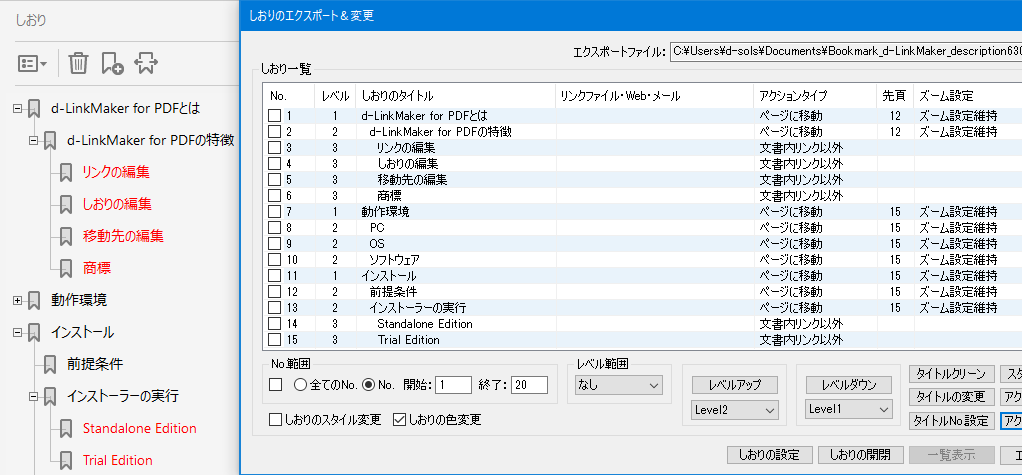1022x475 pixels.
Task: Click the trash delete bookmark icon
Action: (78, 63)
